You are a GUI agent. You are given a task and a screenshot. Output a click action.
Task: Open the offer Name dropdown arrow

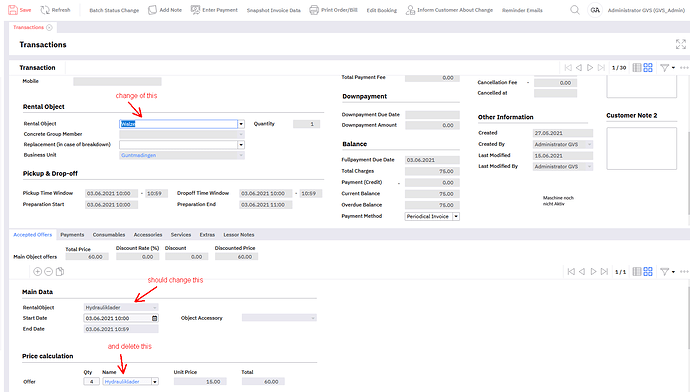point(155,381)
